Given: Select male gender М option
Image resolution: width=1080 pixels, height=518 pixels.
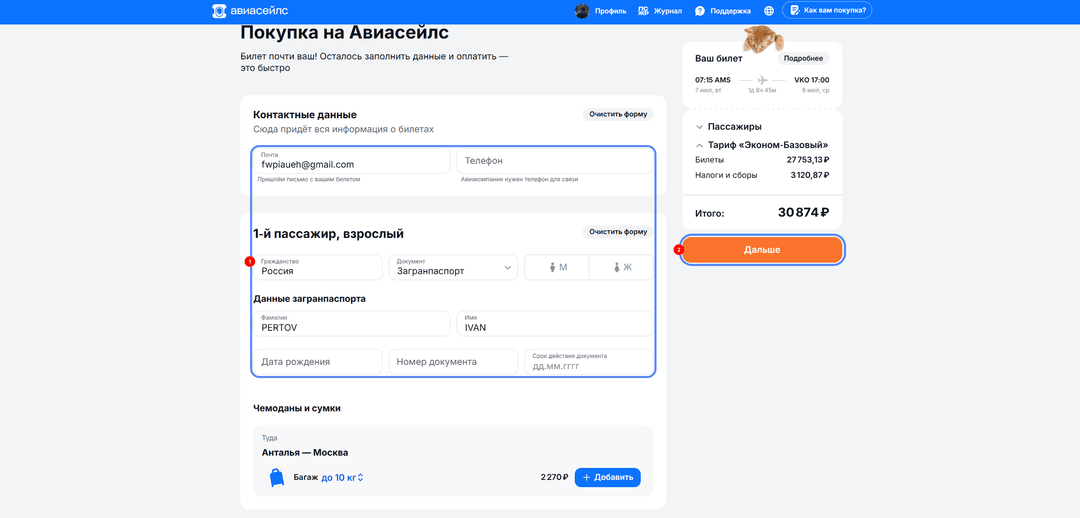Looking at the screenshot, I should point(557,267).
